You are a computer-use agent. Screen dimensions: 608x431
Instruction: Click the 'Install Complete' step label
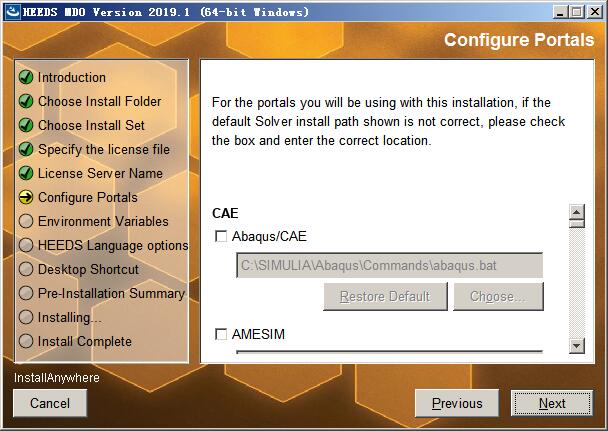85,342
